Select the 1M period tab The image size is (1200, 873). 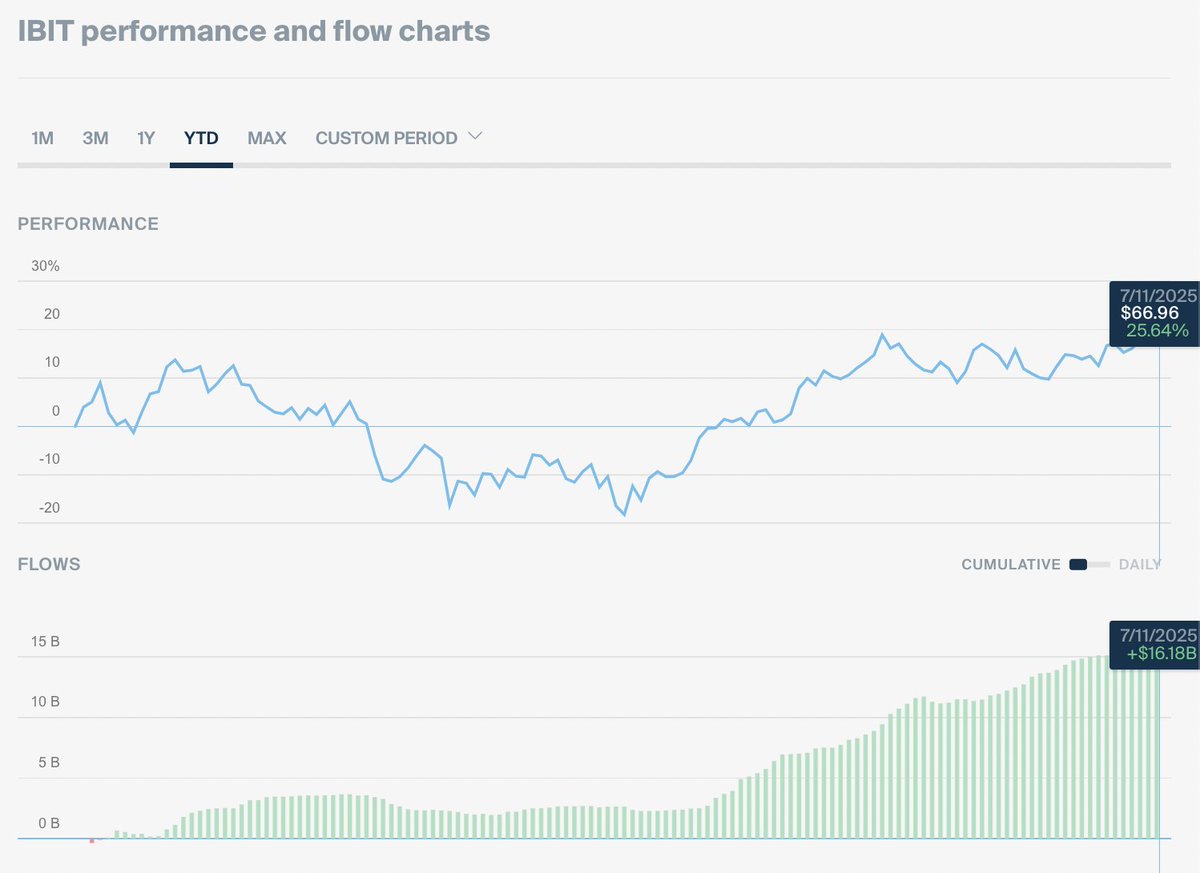point(42,138)
